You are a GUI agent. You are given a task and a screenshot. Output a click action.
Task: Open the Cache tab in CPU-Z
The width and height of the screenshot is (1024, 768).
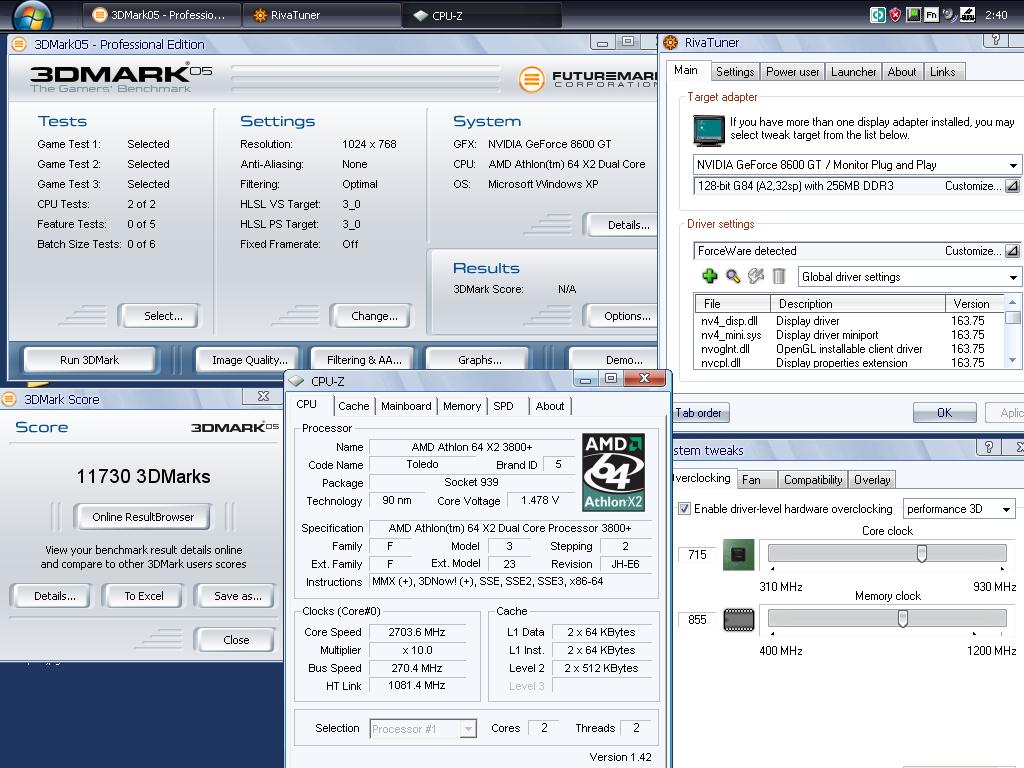point(353,406)
